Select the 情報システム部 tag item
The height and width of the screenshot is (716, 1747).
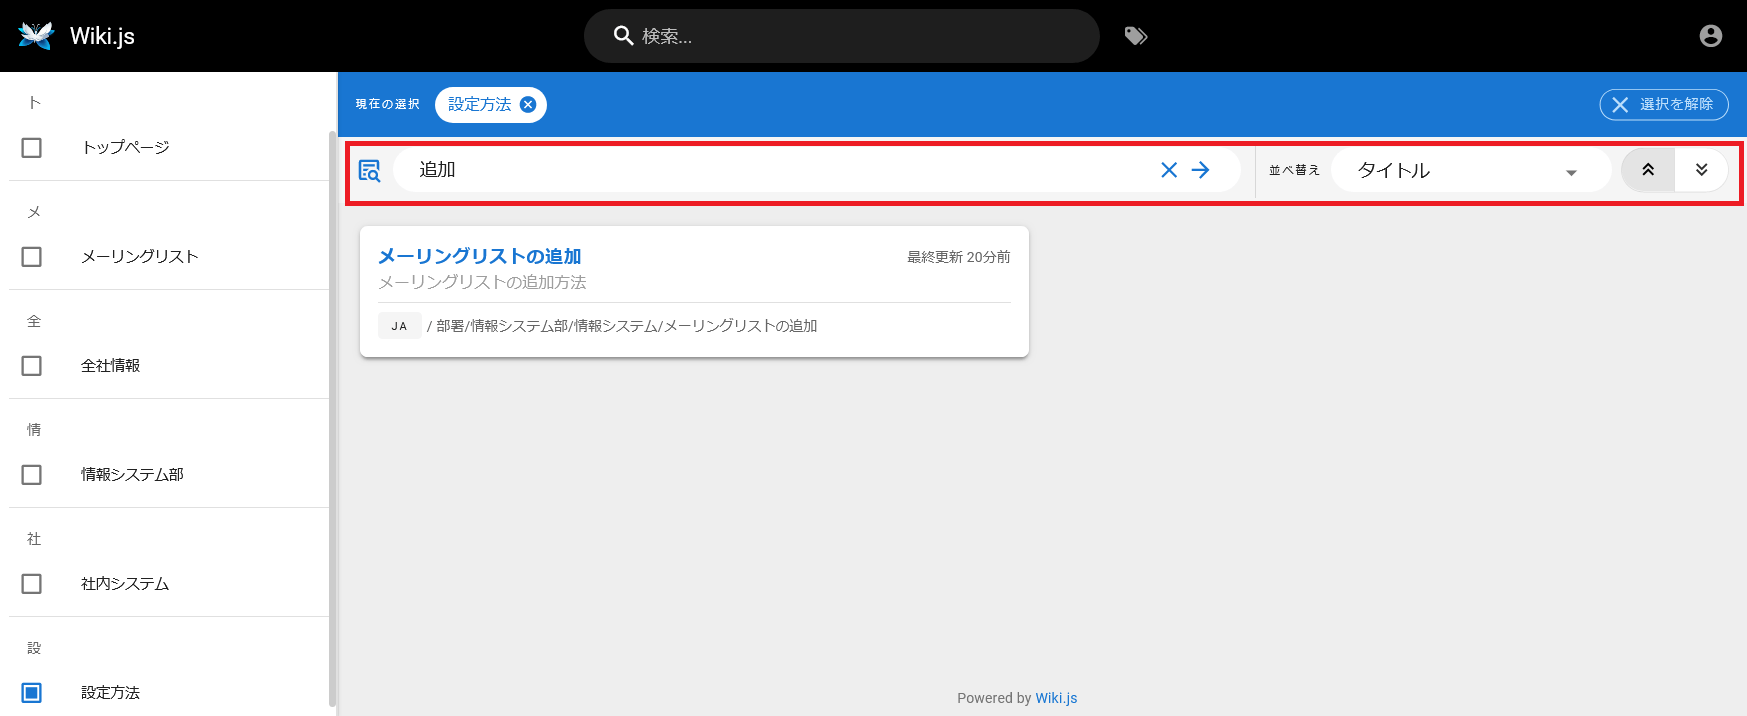[132, 475]
